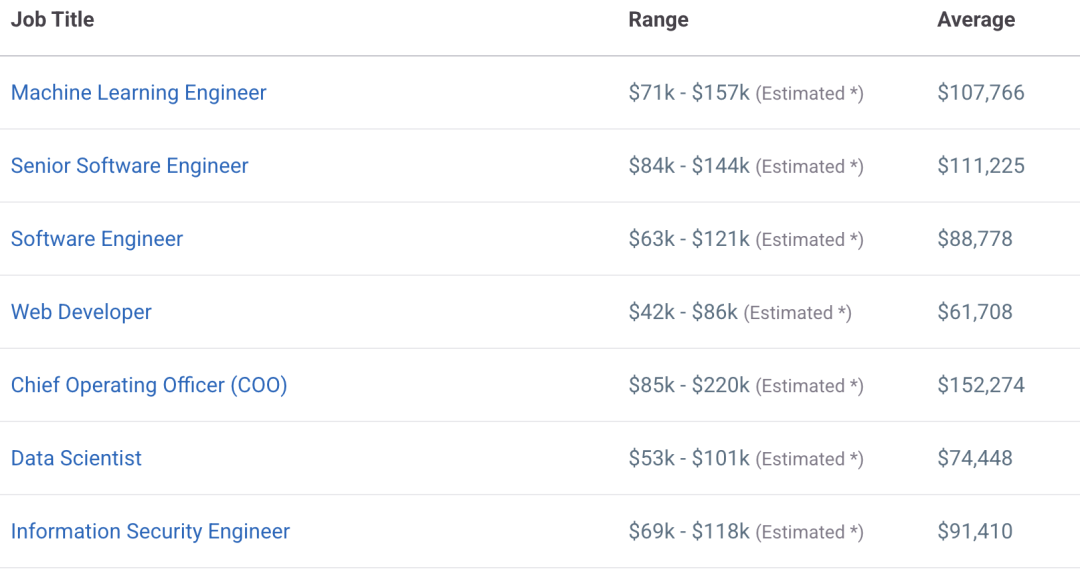Open the Machine Learning Engineer link
Screen dimensions: 1080x573
point(138,93)
